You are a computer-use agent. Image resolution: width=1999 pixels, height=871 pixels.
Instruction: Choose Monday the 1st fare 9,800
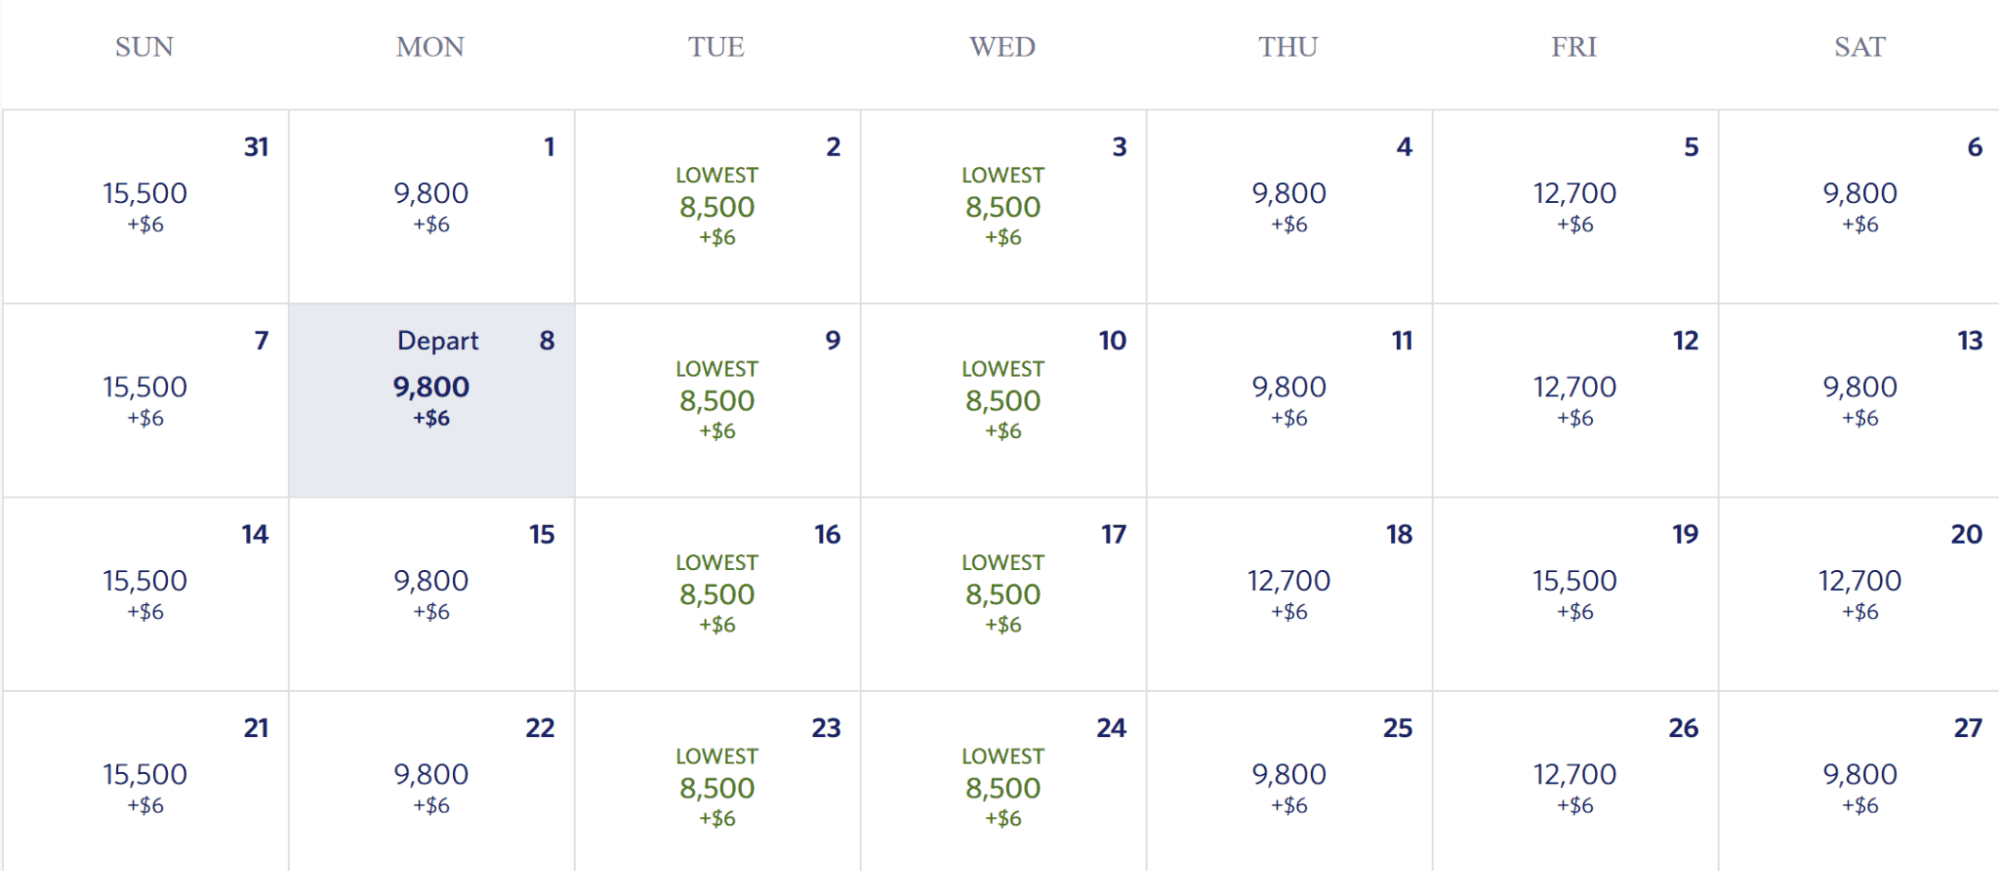tap(432, 207)
